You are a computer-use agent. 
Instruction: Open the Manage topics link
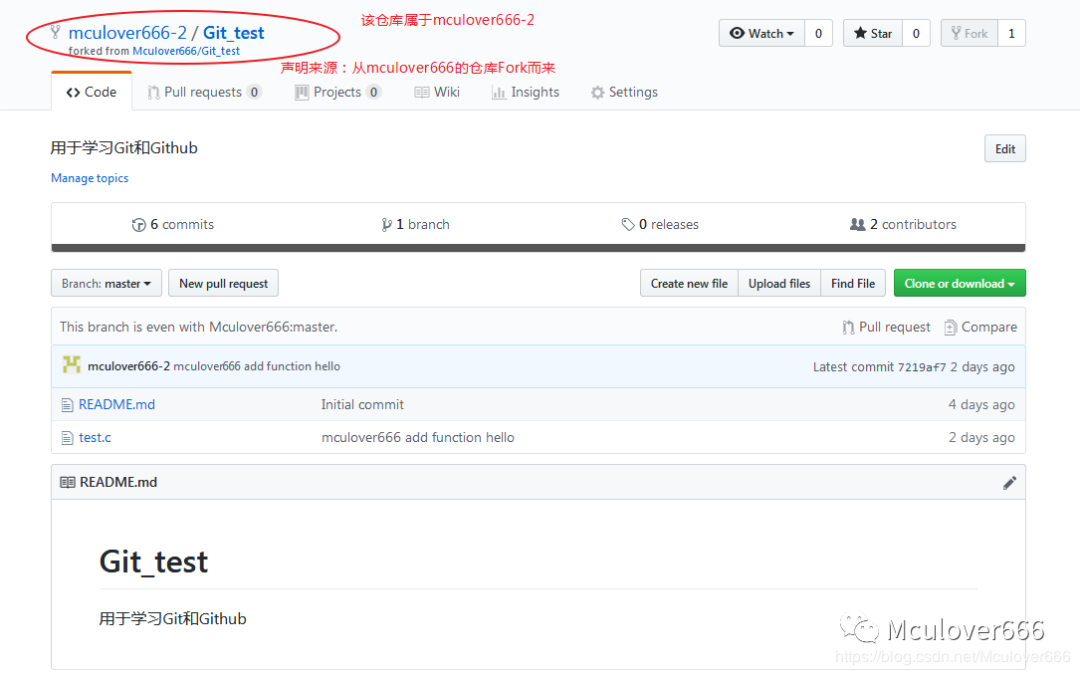90,178
